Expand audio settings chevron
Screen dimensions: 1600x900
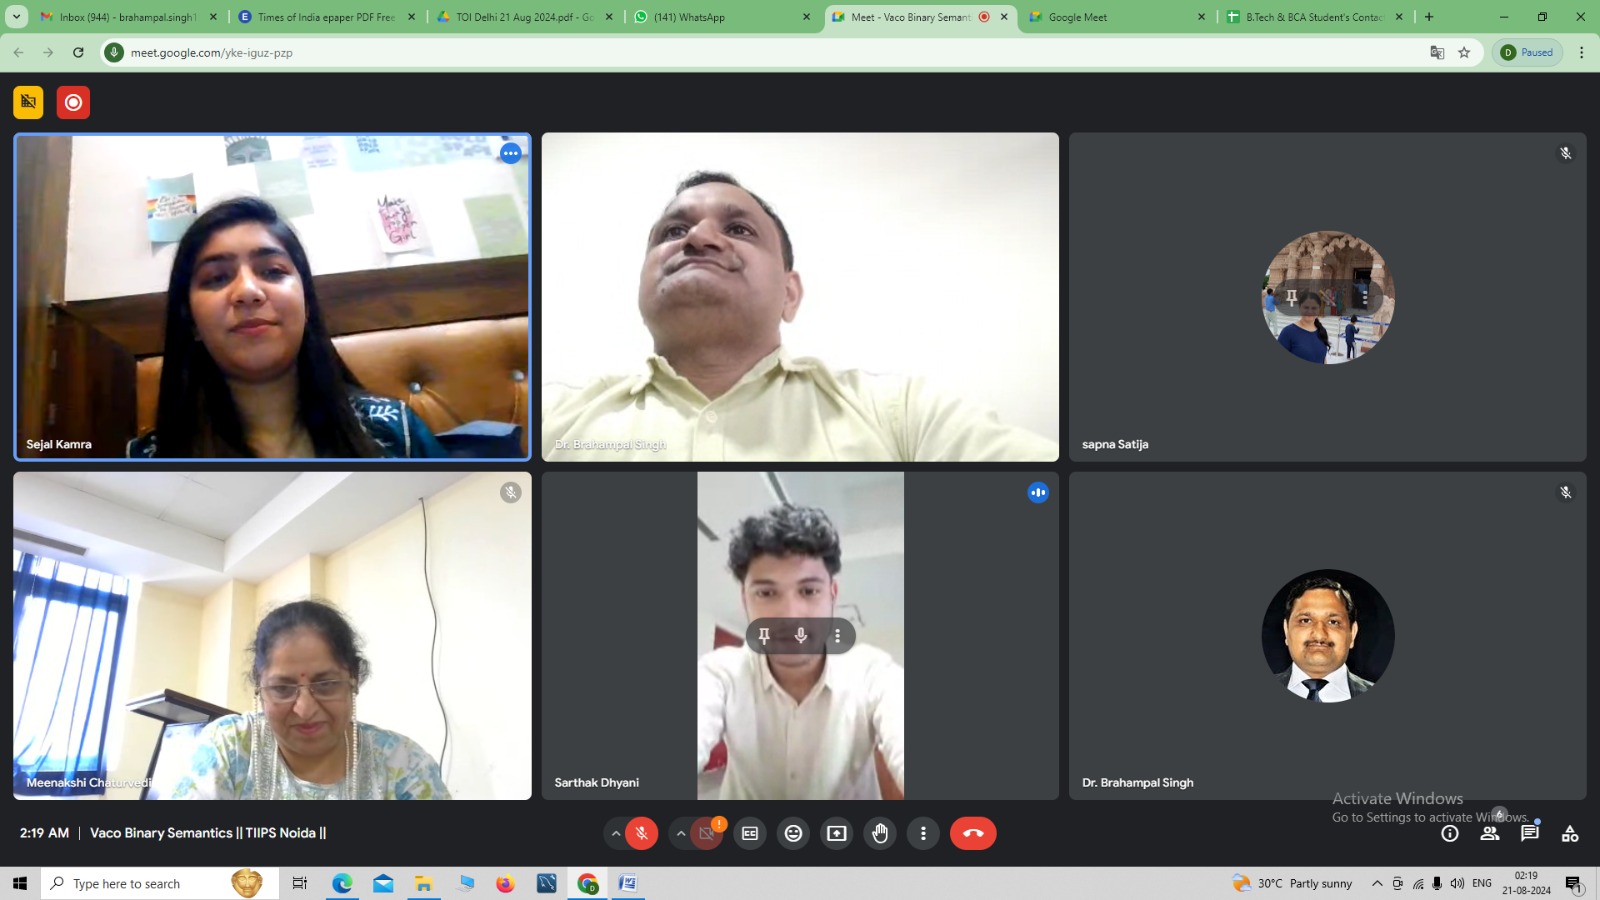tap(615, 833)
